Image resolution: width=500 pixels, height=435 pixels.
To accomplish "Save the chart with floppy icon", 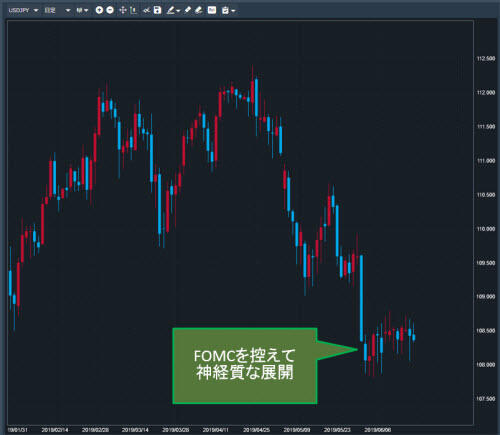I will [157, 10].
